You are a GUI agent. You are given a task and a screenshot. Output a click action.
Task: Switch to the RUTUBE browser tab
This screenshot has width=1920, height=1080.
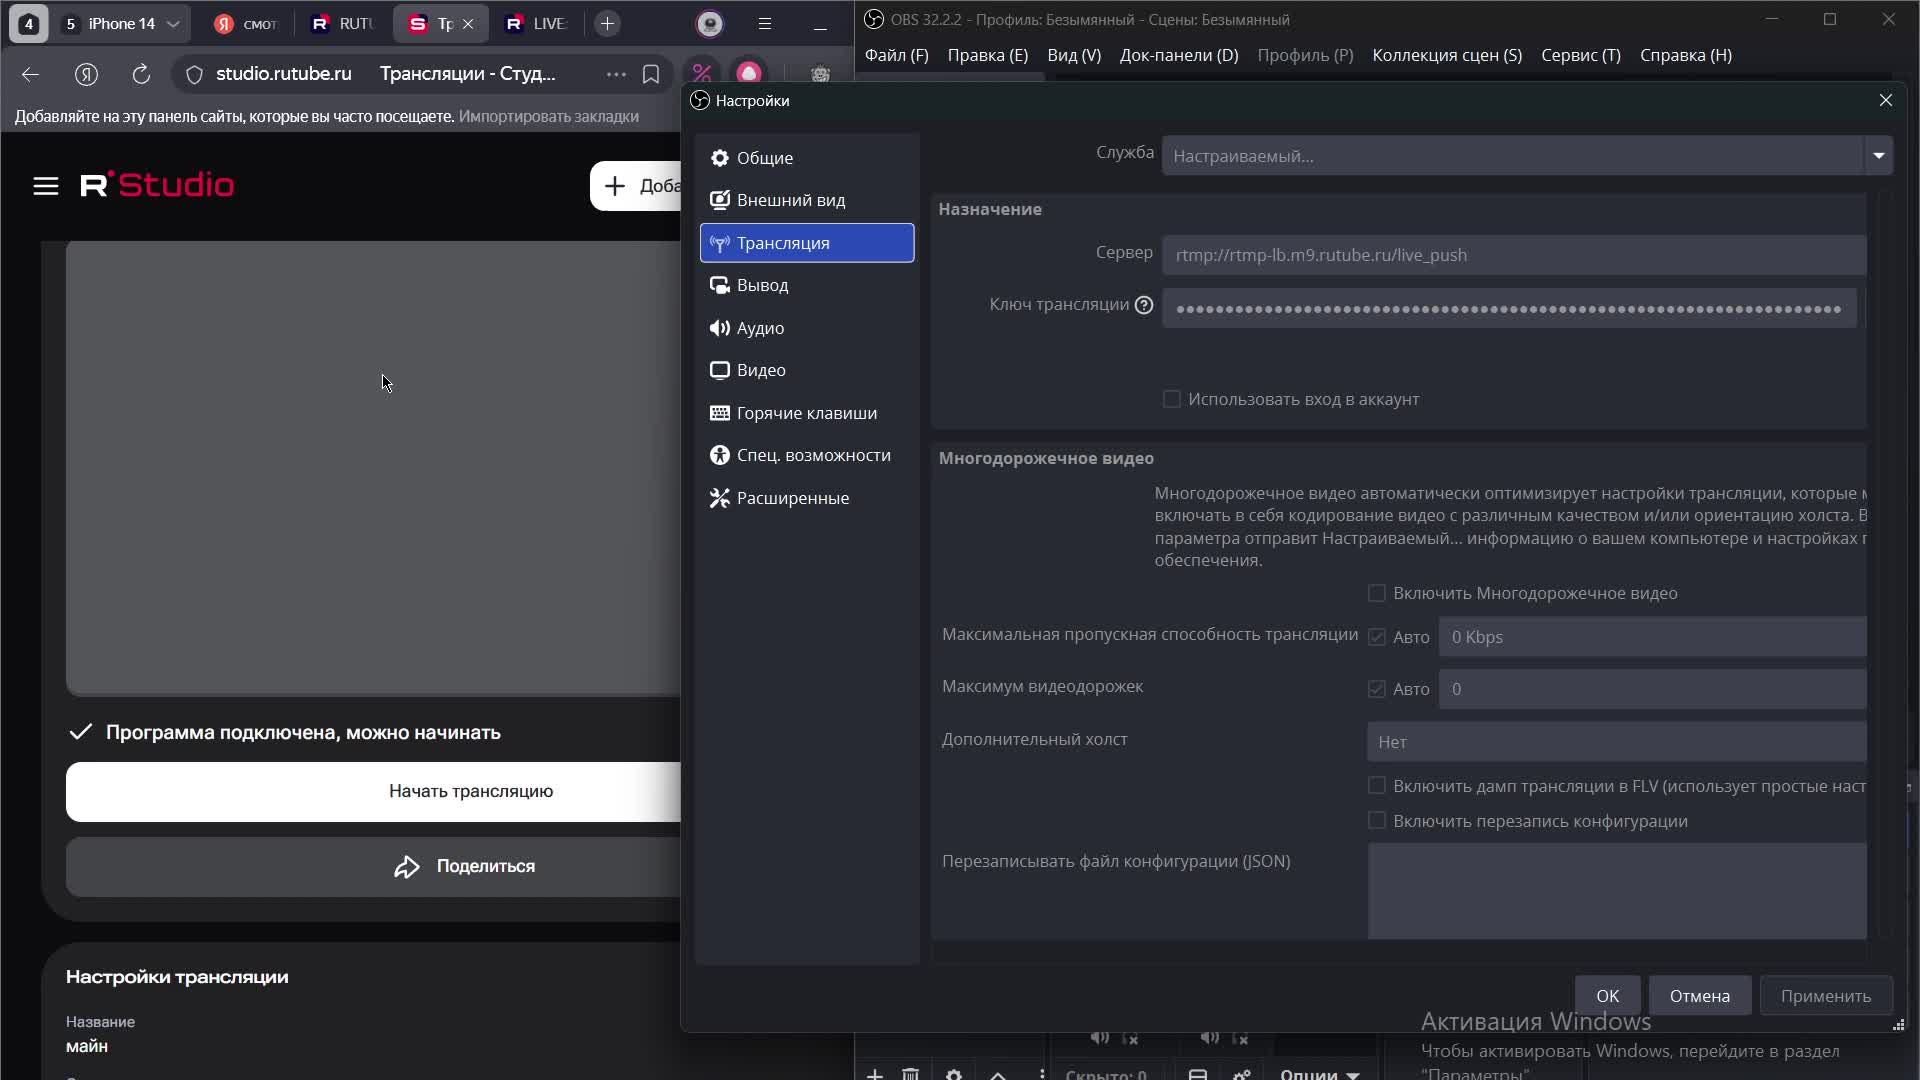coord(343,24)
